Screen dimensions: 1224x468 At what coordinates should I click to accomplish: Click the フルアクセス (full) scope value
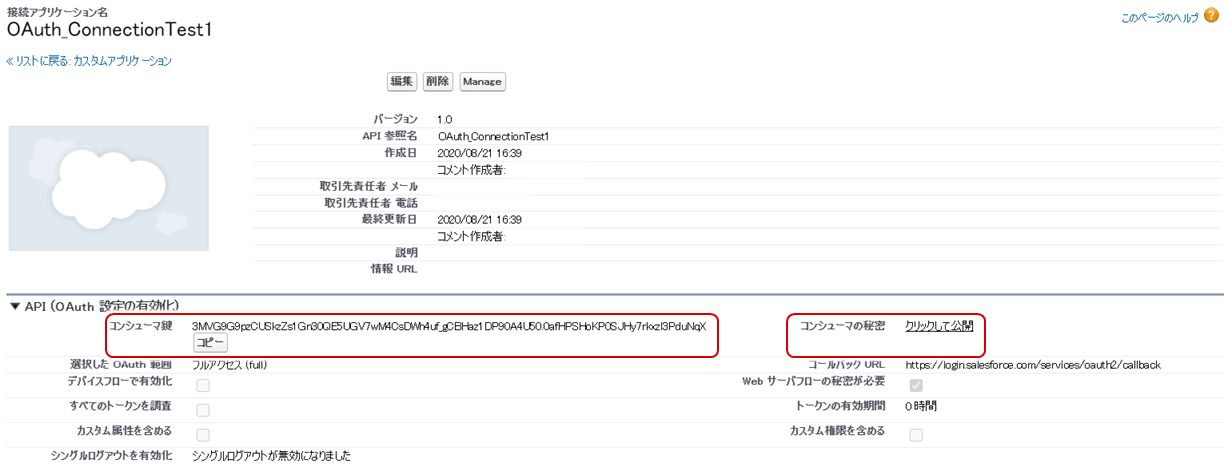230,365
